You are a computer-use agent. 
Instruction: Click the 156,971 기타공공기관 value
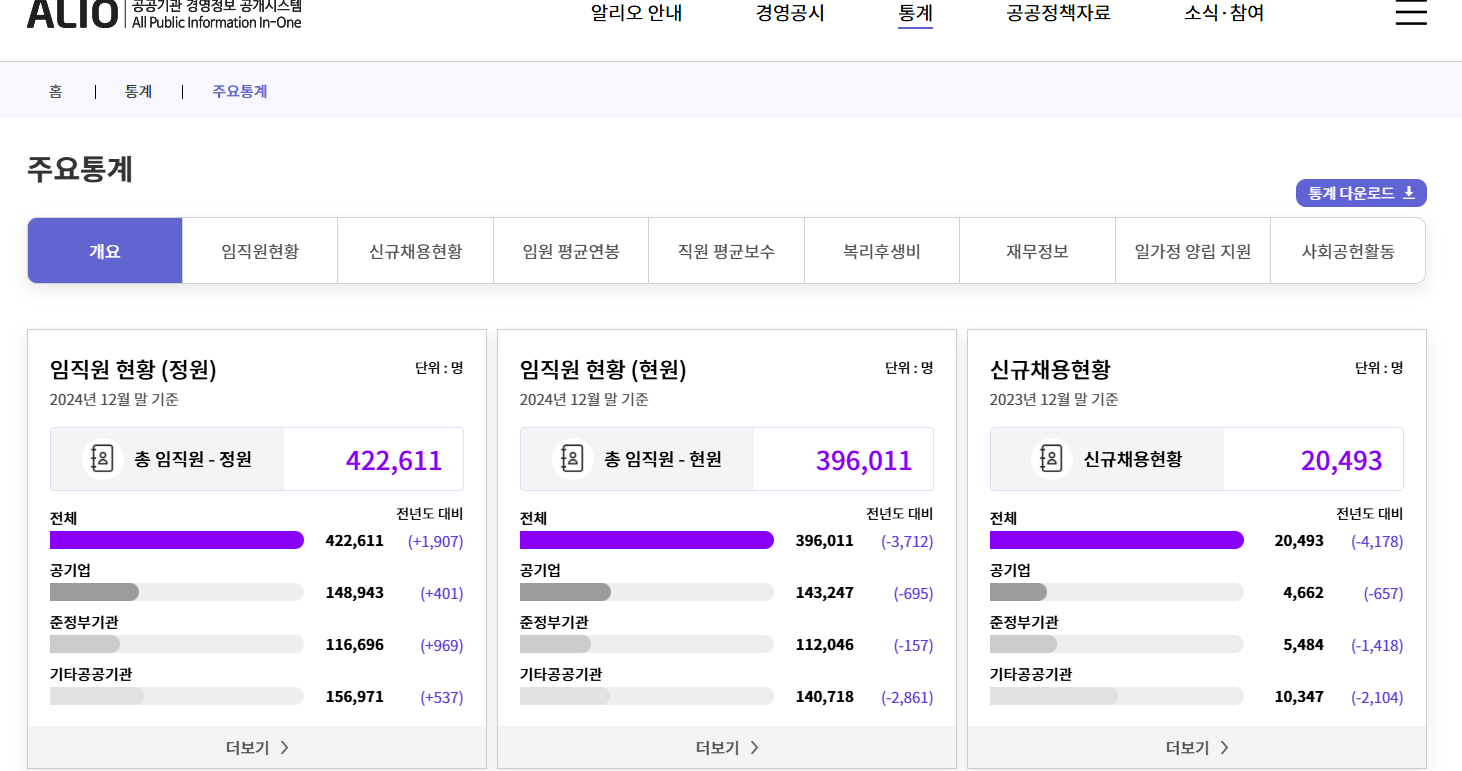tap(354, 697)
